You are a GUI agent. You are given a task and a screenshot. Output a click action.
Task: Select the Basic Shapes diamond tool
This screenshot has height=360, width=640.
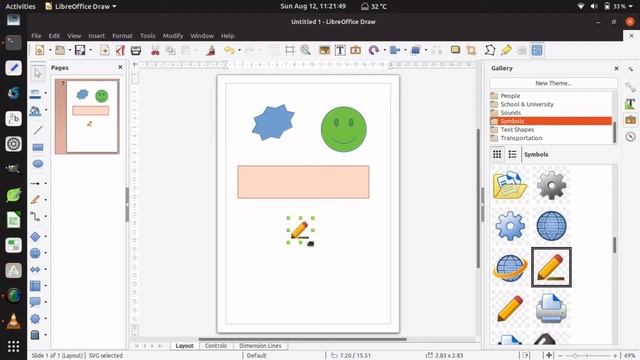pyautogui.click(x=36, y=236)
